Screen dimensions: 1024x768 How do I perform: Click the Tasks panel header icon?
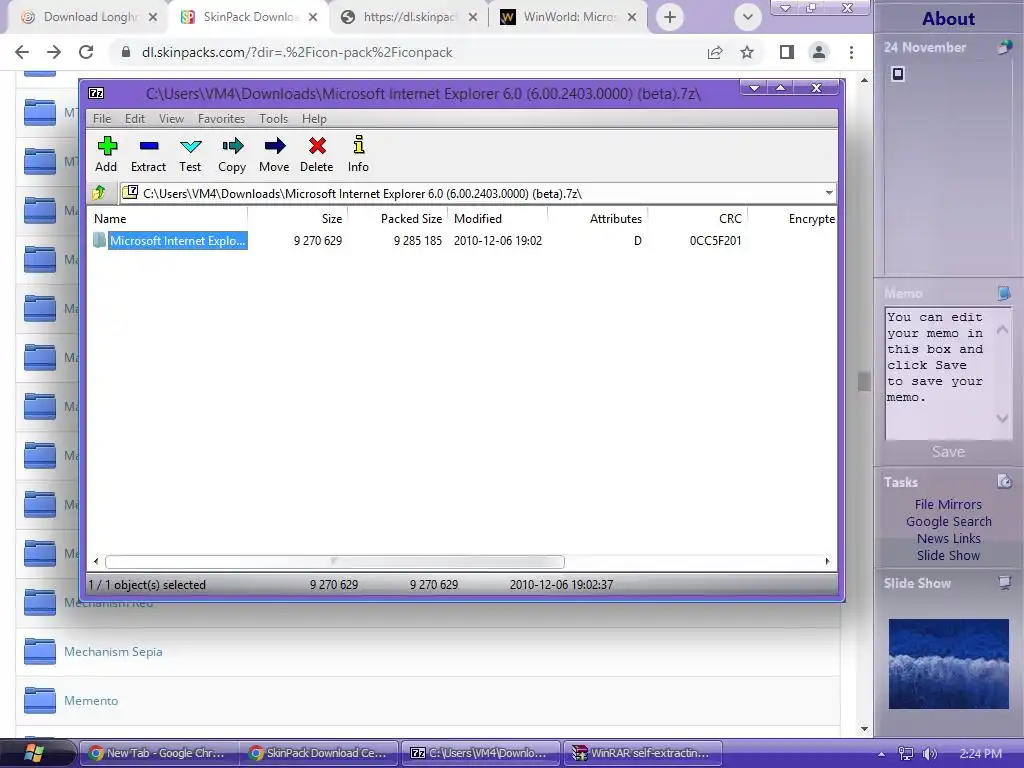(x=1004, y=482)
